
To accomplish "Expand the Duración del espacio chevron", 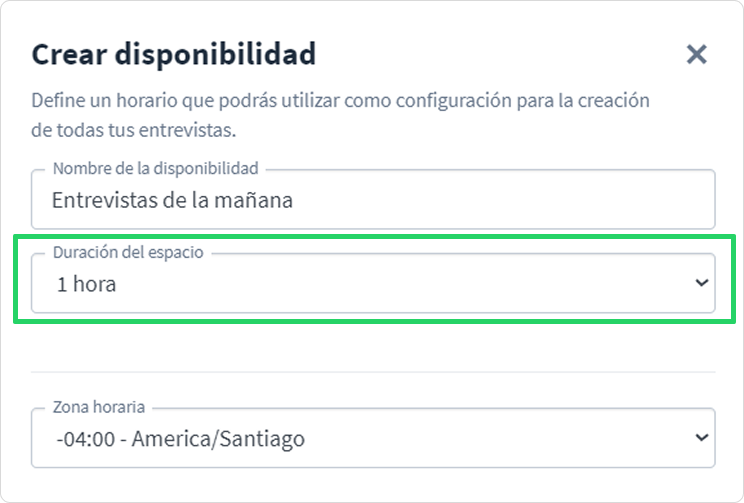I will click(702, 283).
